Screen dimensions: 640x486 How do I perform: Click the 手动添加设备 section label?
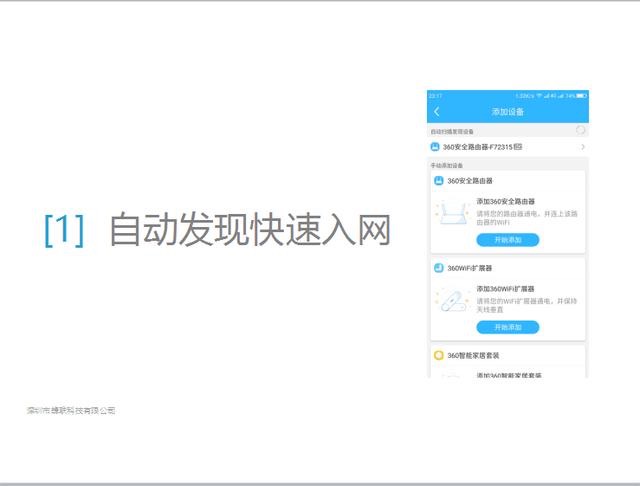point(447,165)
